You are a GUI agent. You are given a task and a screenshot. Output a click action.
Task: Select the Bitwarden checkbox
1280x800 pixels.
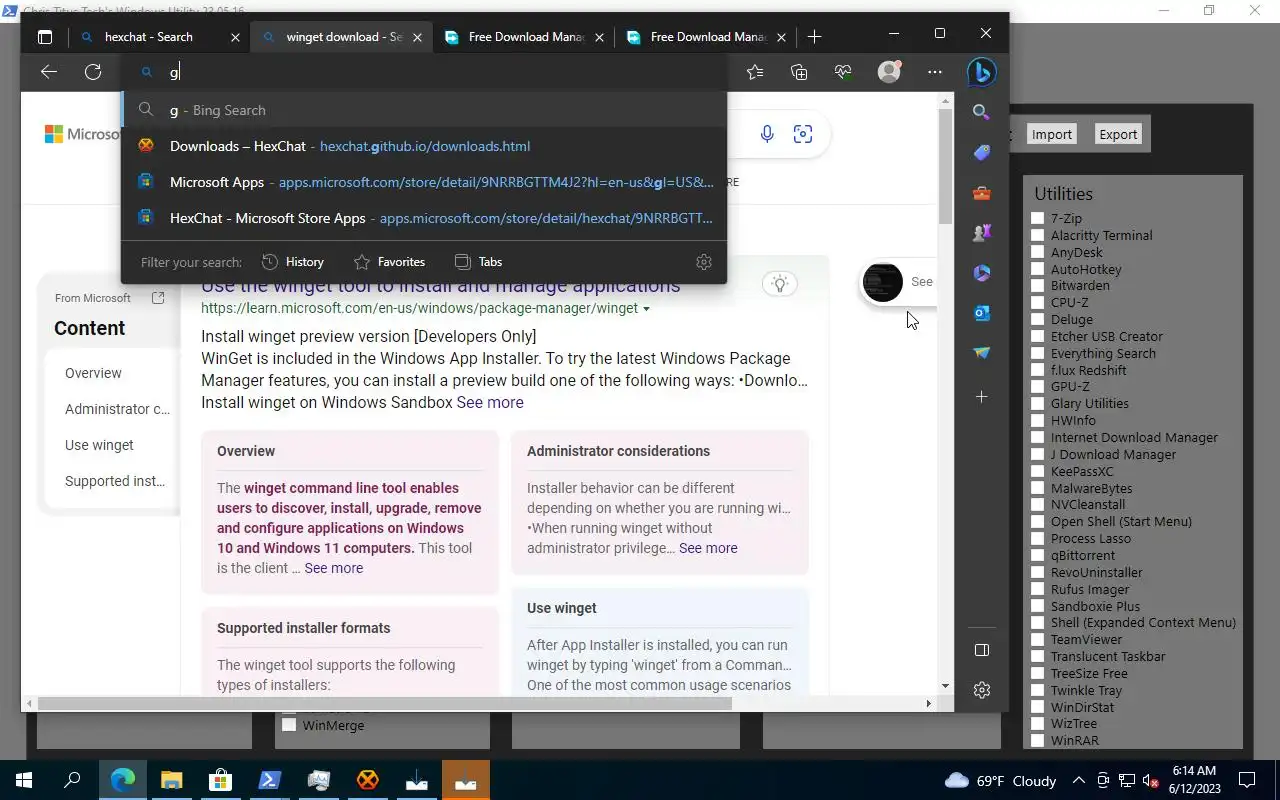point(1038,285)
